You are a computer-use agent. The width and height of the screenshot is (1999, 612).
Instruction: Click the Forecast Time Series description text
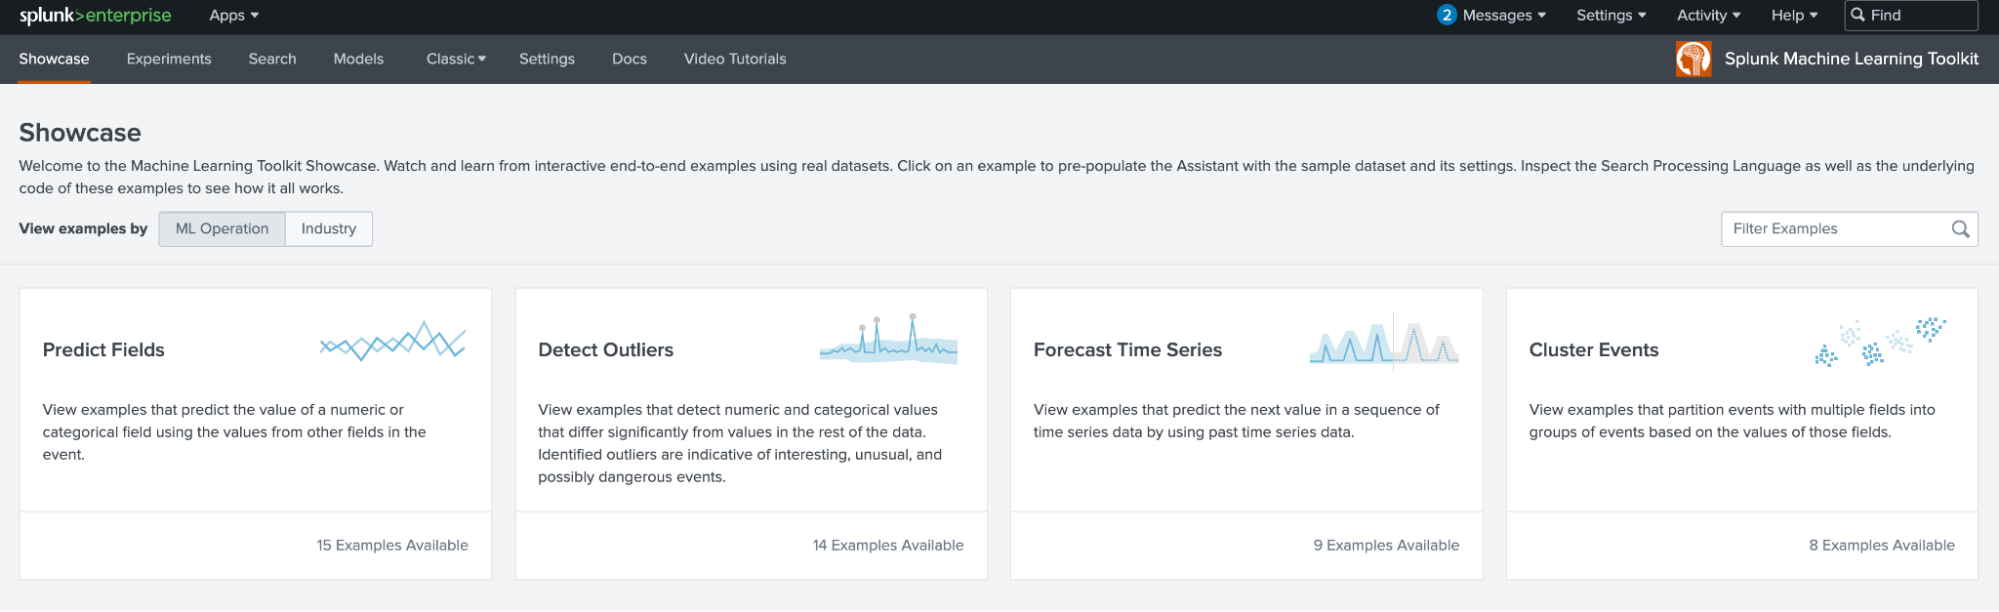(1236, 421)
